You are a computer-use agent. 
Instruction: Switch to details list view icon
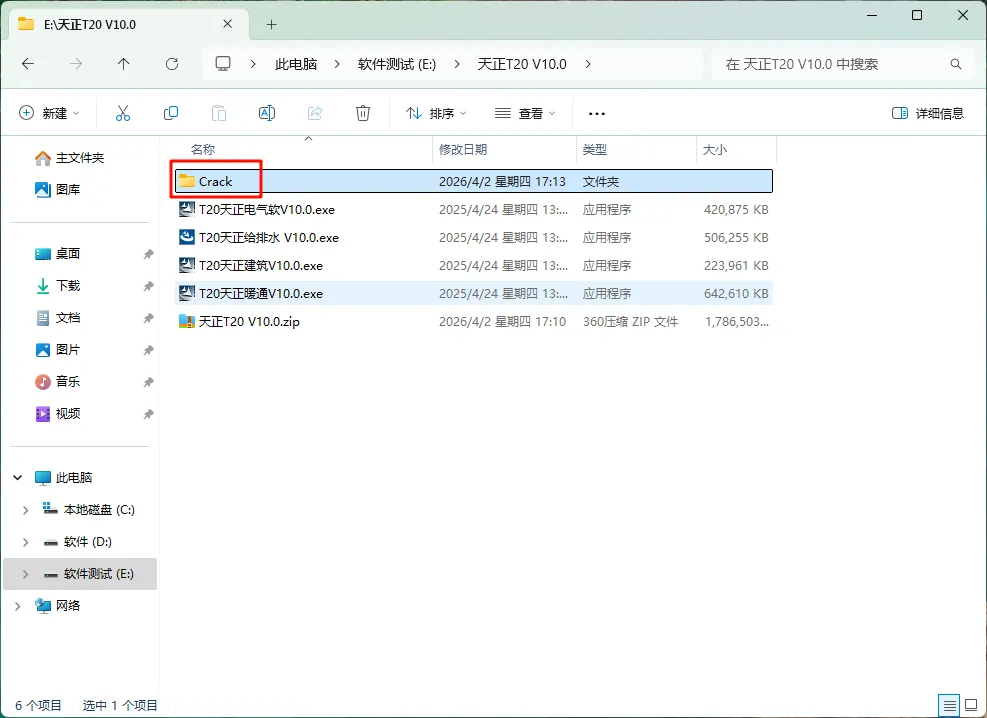coord(949,705)
